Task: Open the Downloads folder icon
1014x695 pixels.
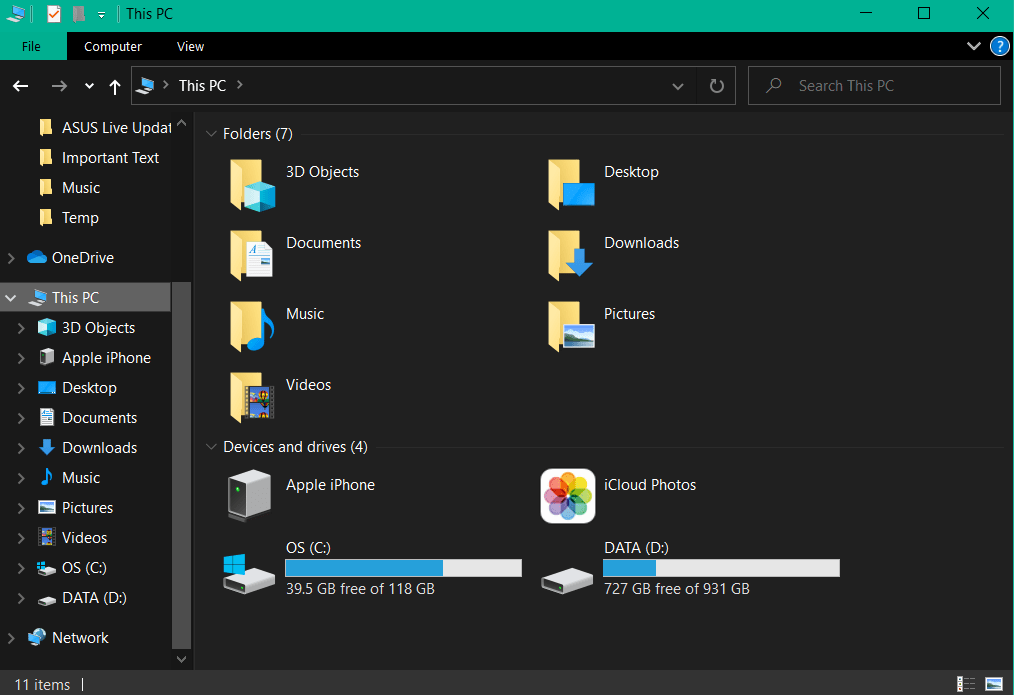Action: click(570, 256)
